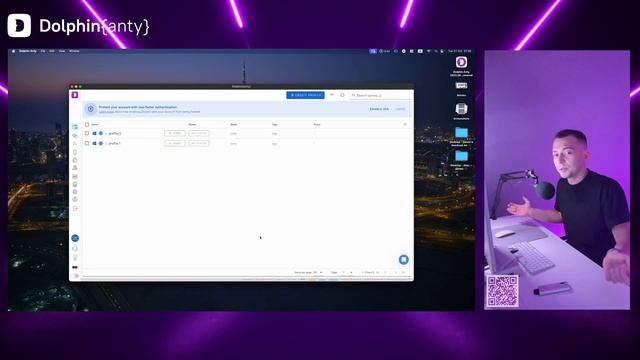Screen dimensions: 640x360
Task: Click the Windows OS icon of profile 2
Action: click(94, 133)
